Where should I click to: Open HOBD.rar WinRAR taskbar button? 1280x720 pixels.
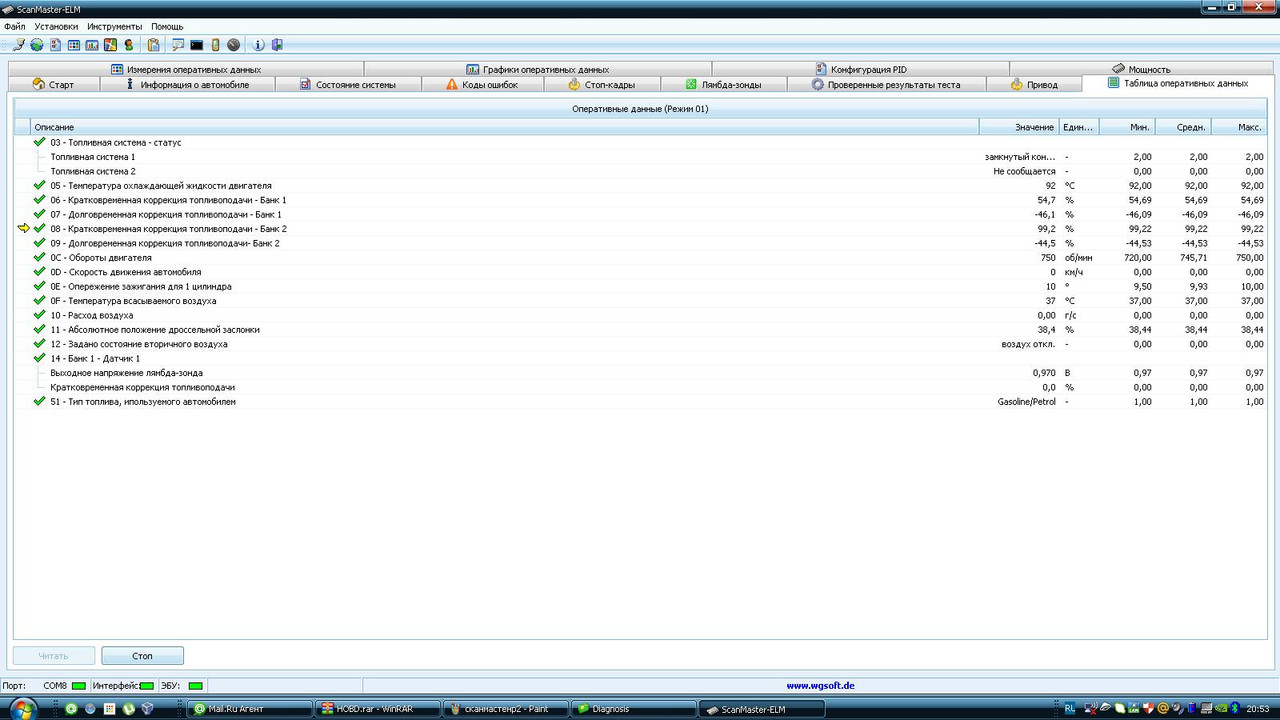click(376, 709)
